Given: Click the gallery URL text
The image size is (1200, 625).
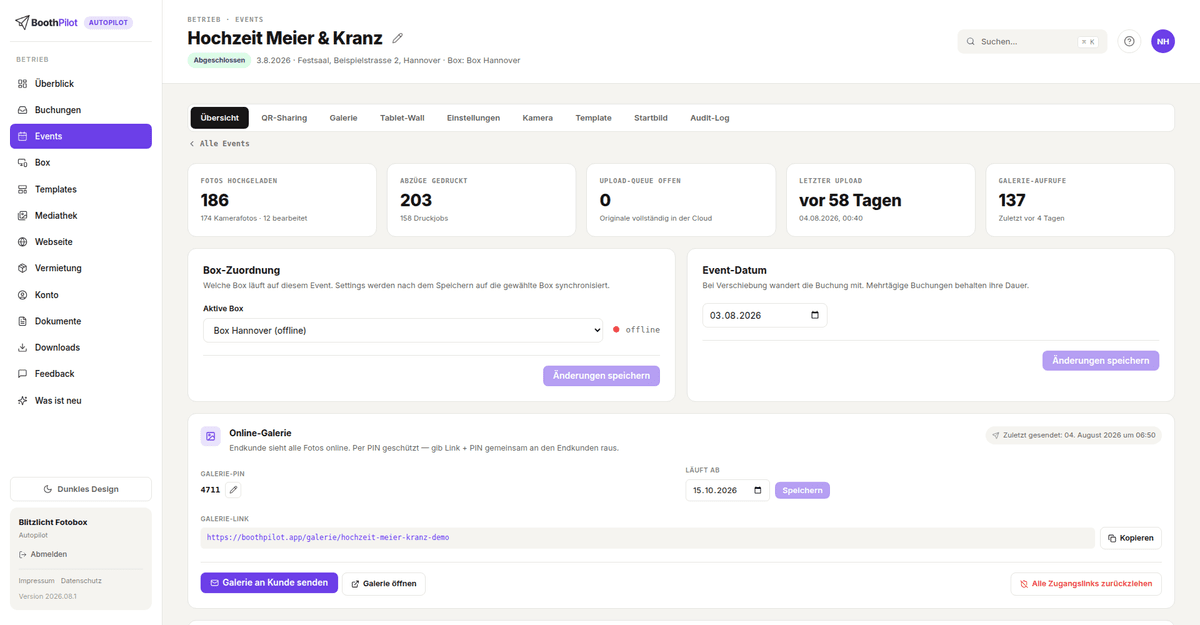Looking at the screenshot, I should coord(328,537).
